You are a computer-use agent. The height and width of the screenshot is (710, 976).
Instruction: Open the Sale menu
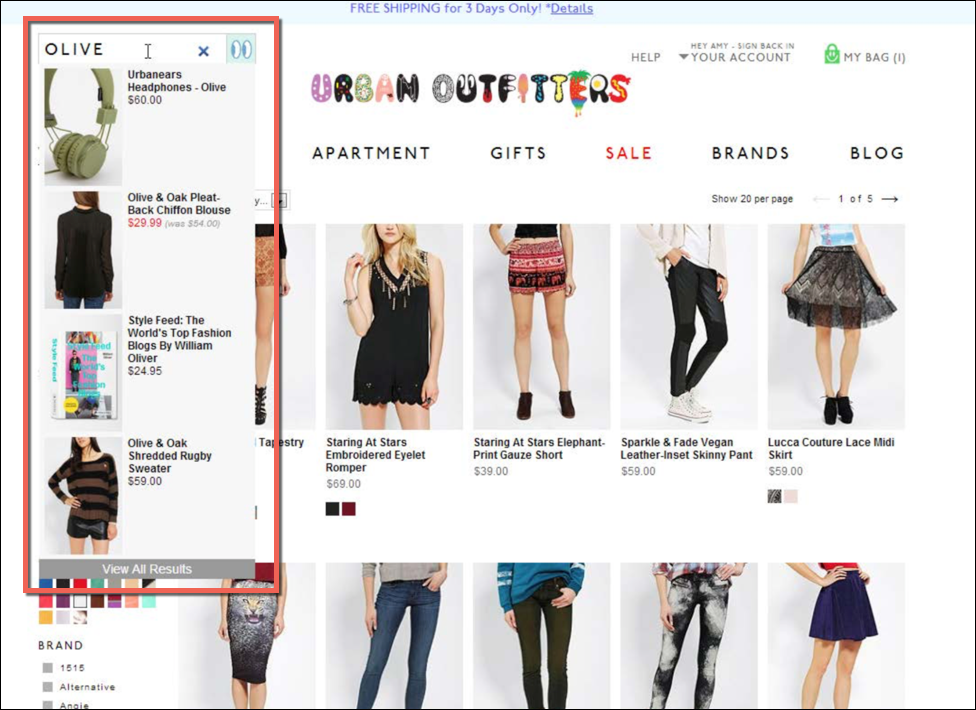tap(629, 153)
